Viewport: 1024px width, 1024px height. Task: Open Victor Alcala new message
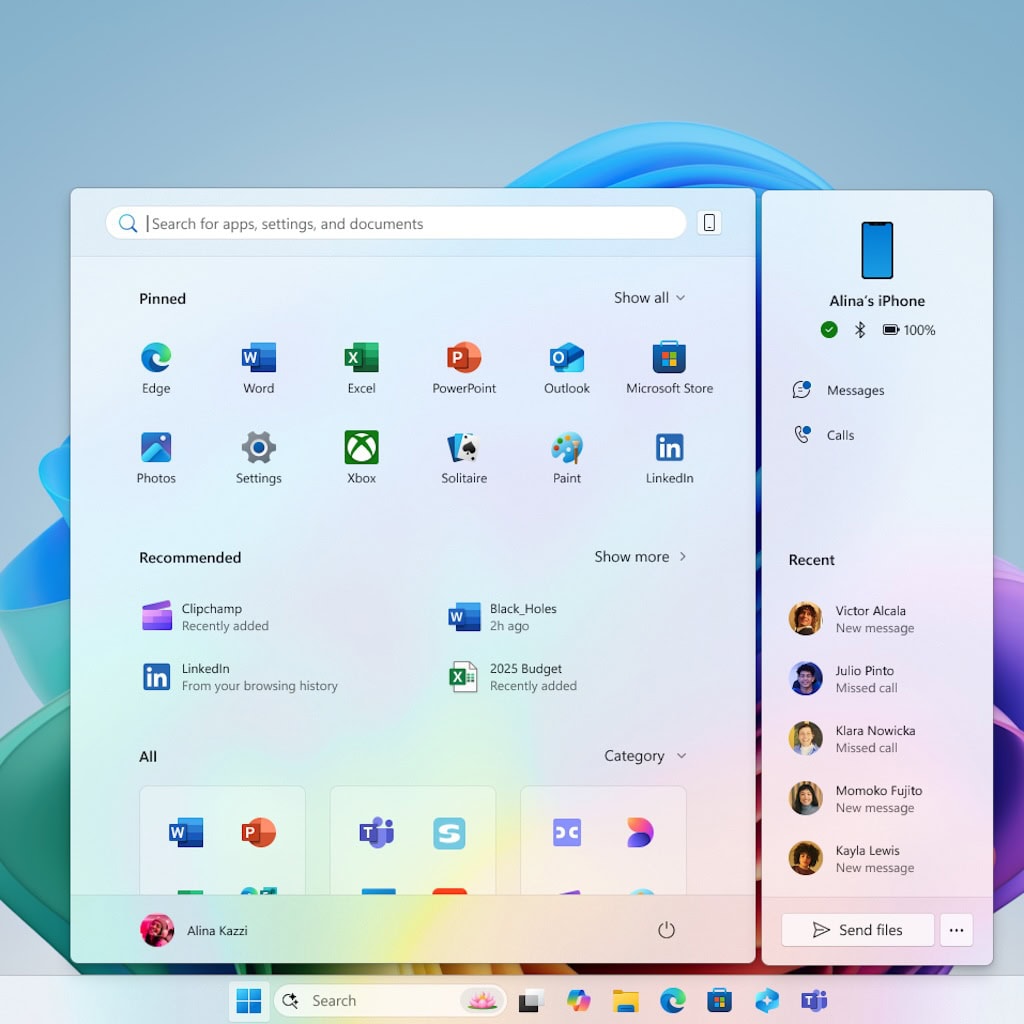click(x=852, y=618)
